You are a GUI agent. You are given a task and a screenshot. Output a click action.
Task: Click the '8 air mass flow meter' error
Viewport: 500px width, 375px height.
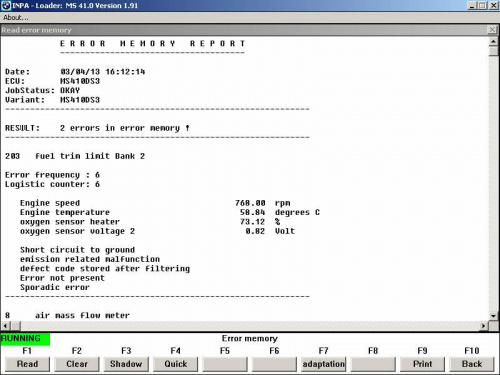[x=67, y=315]
